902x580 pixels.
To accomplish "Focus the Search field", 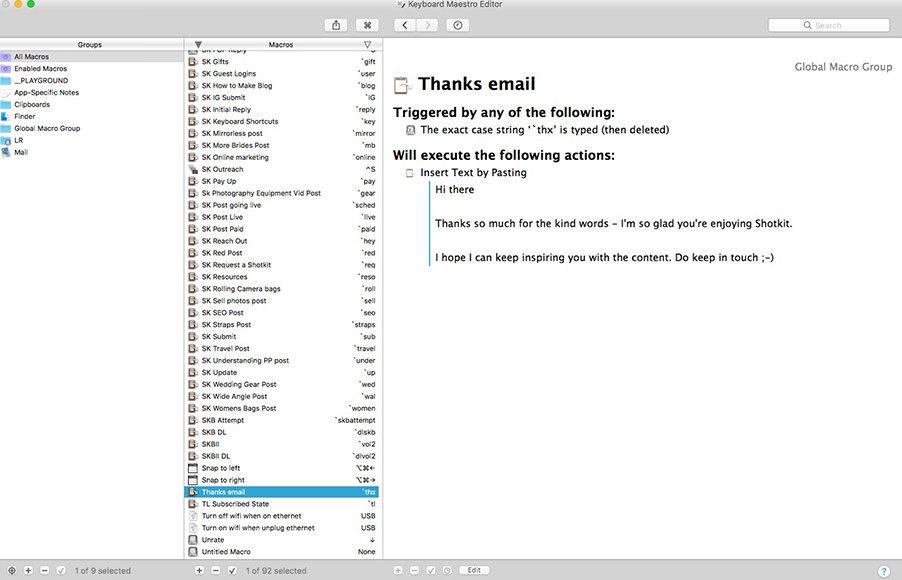I will 829,25.
